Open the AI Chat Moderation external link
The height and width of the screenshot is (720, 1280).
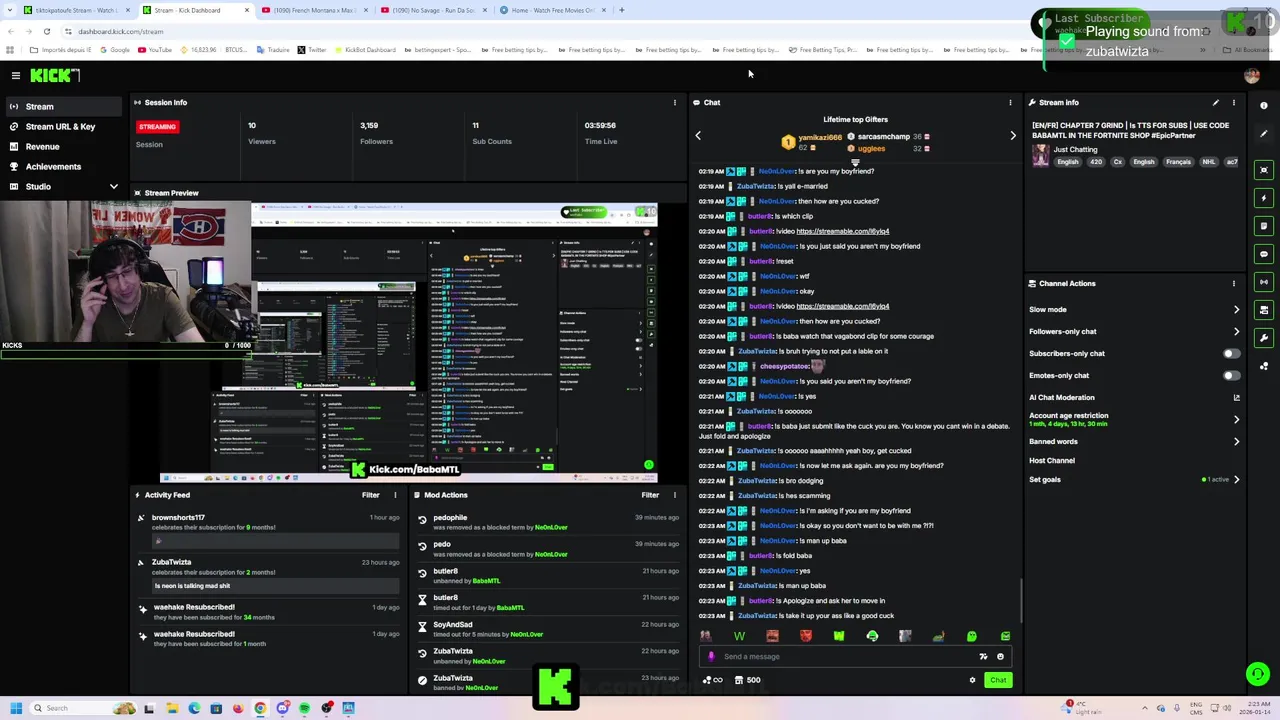point(1236,397)
